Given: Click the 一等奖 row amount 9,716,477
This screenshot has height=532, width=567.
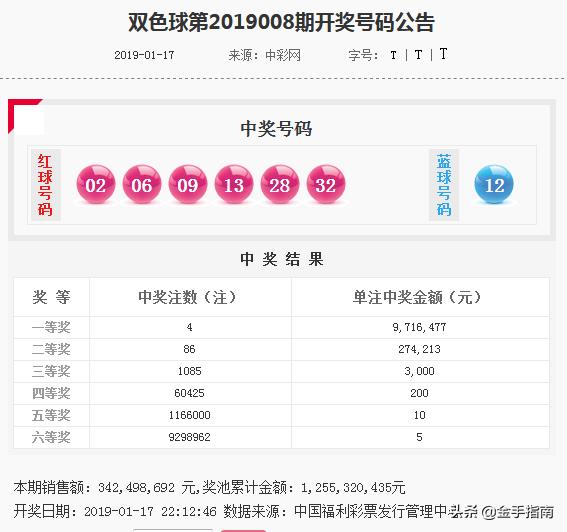Looking at the screenshot, I should tap(419, 327).
